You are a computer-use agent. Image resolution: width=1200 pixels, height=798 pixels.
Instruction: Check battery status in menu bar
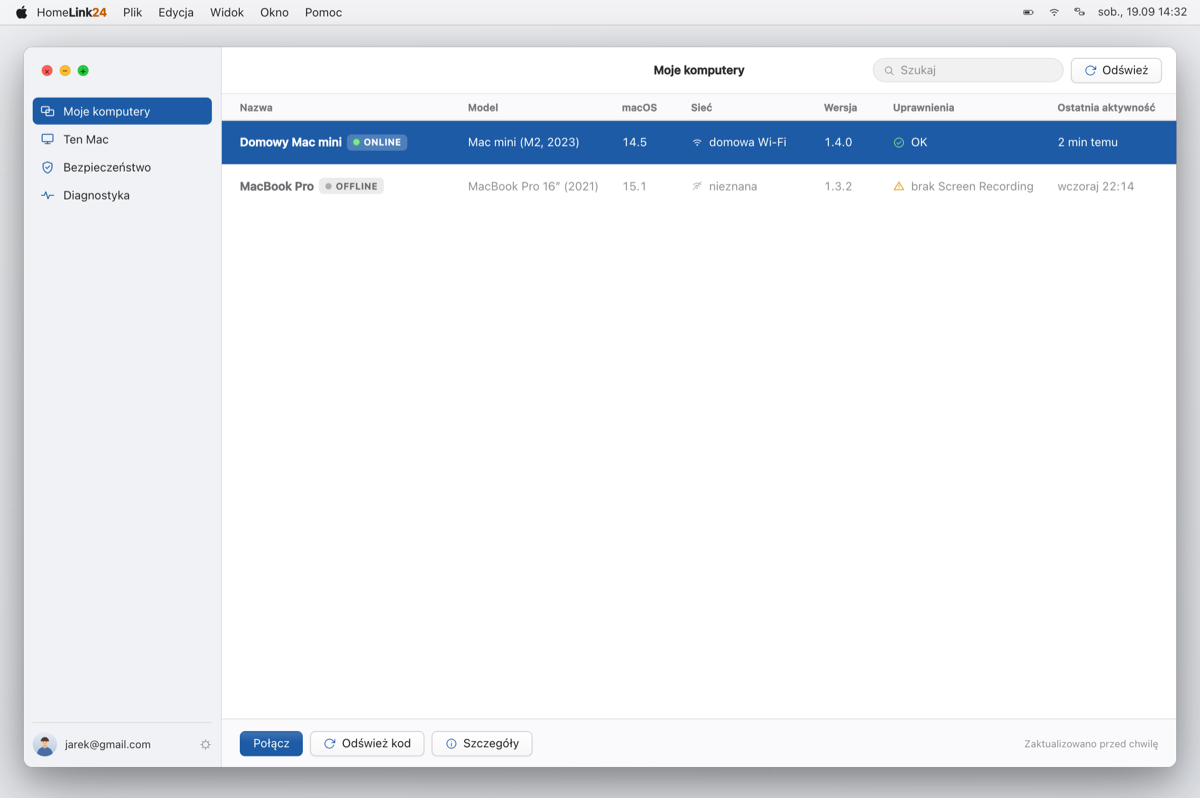coord(1028,12)
